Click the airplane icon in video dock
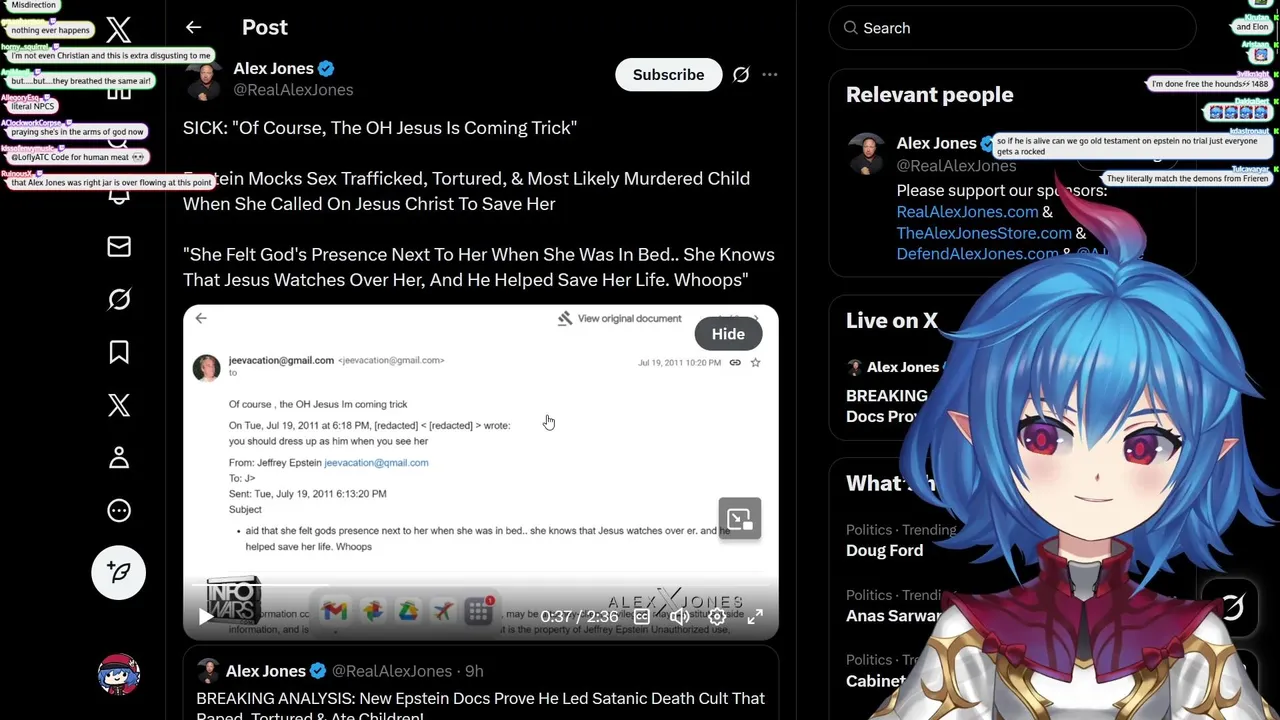 443,610
